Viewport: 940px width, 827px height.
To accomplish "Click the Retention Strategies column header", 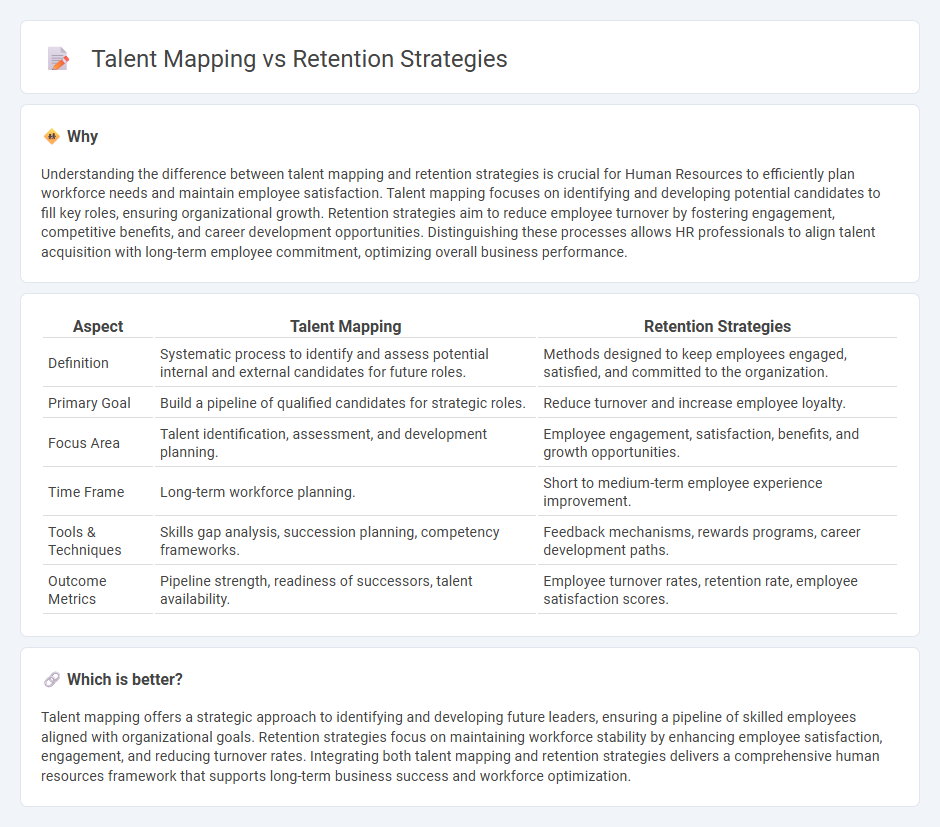I will pyautogui.click(x=717, y=326).
